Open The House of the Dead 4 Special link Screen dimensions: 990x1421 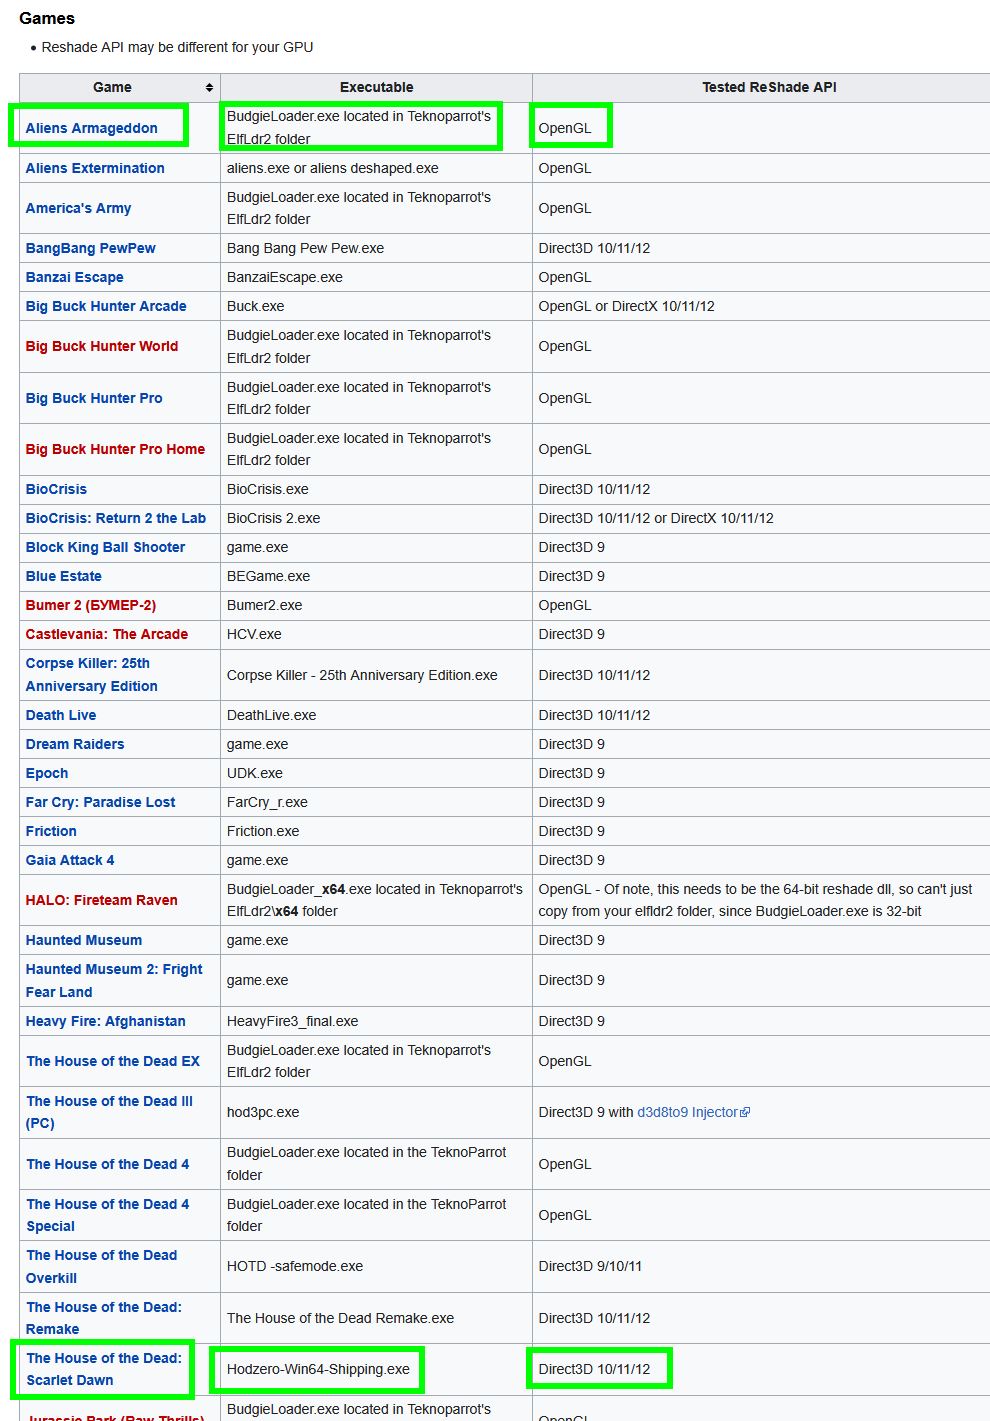tap(107, 1215)
